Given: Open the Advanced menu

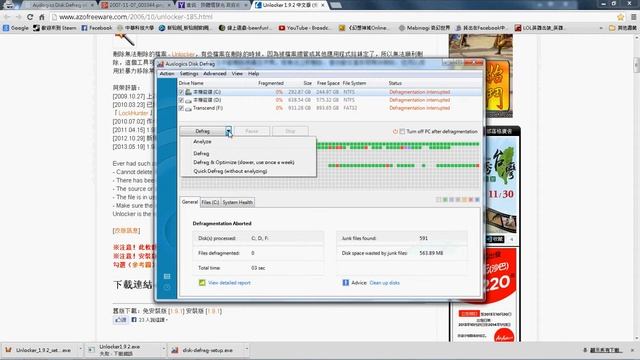Looking at the screenshot, I should pyautogui.click(x=215, y=74).
